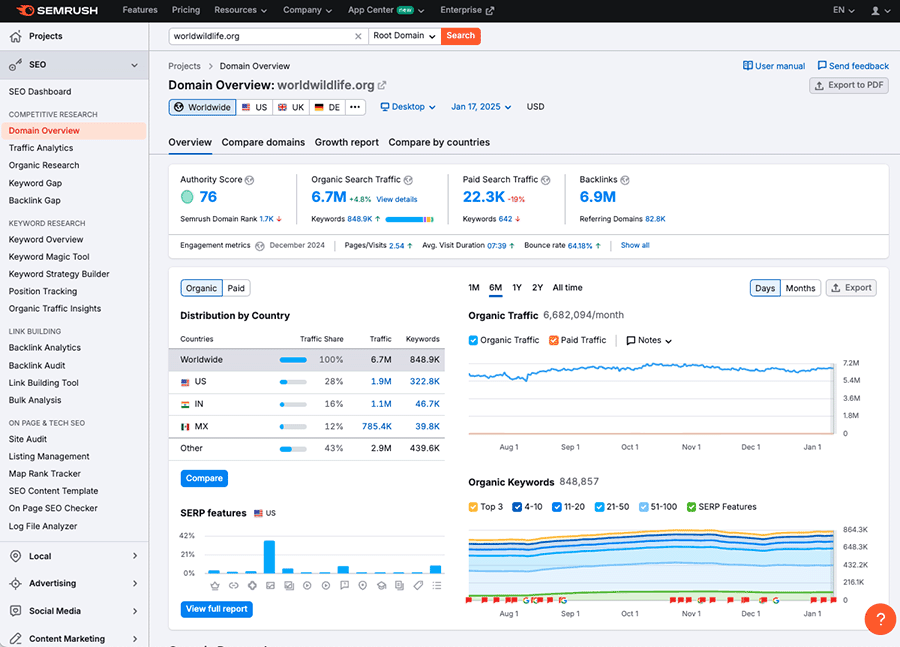The width and height of the screenshot is (900, 647).
Task: Switch to Growth report tab
Action: click(347, 142)
